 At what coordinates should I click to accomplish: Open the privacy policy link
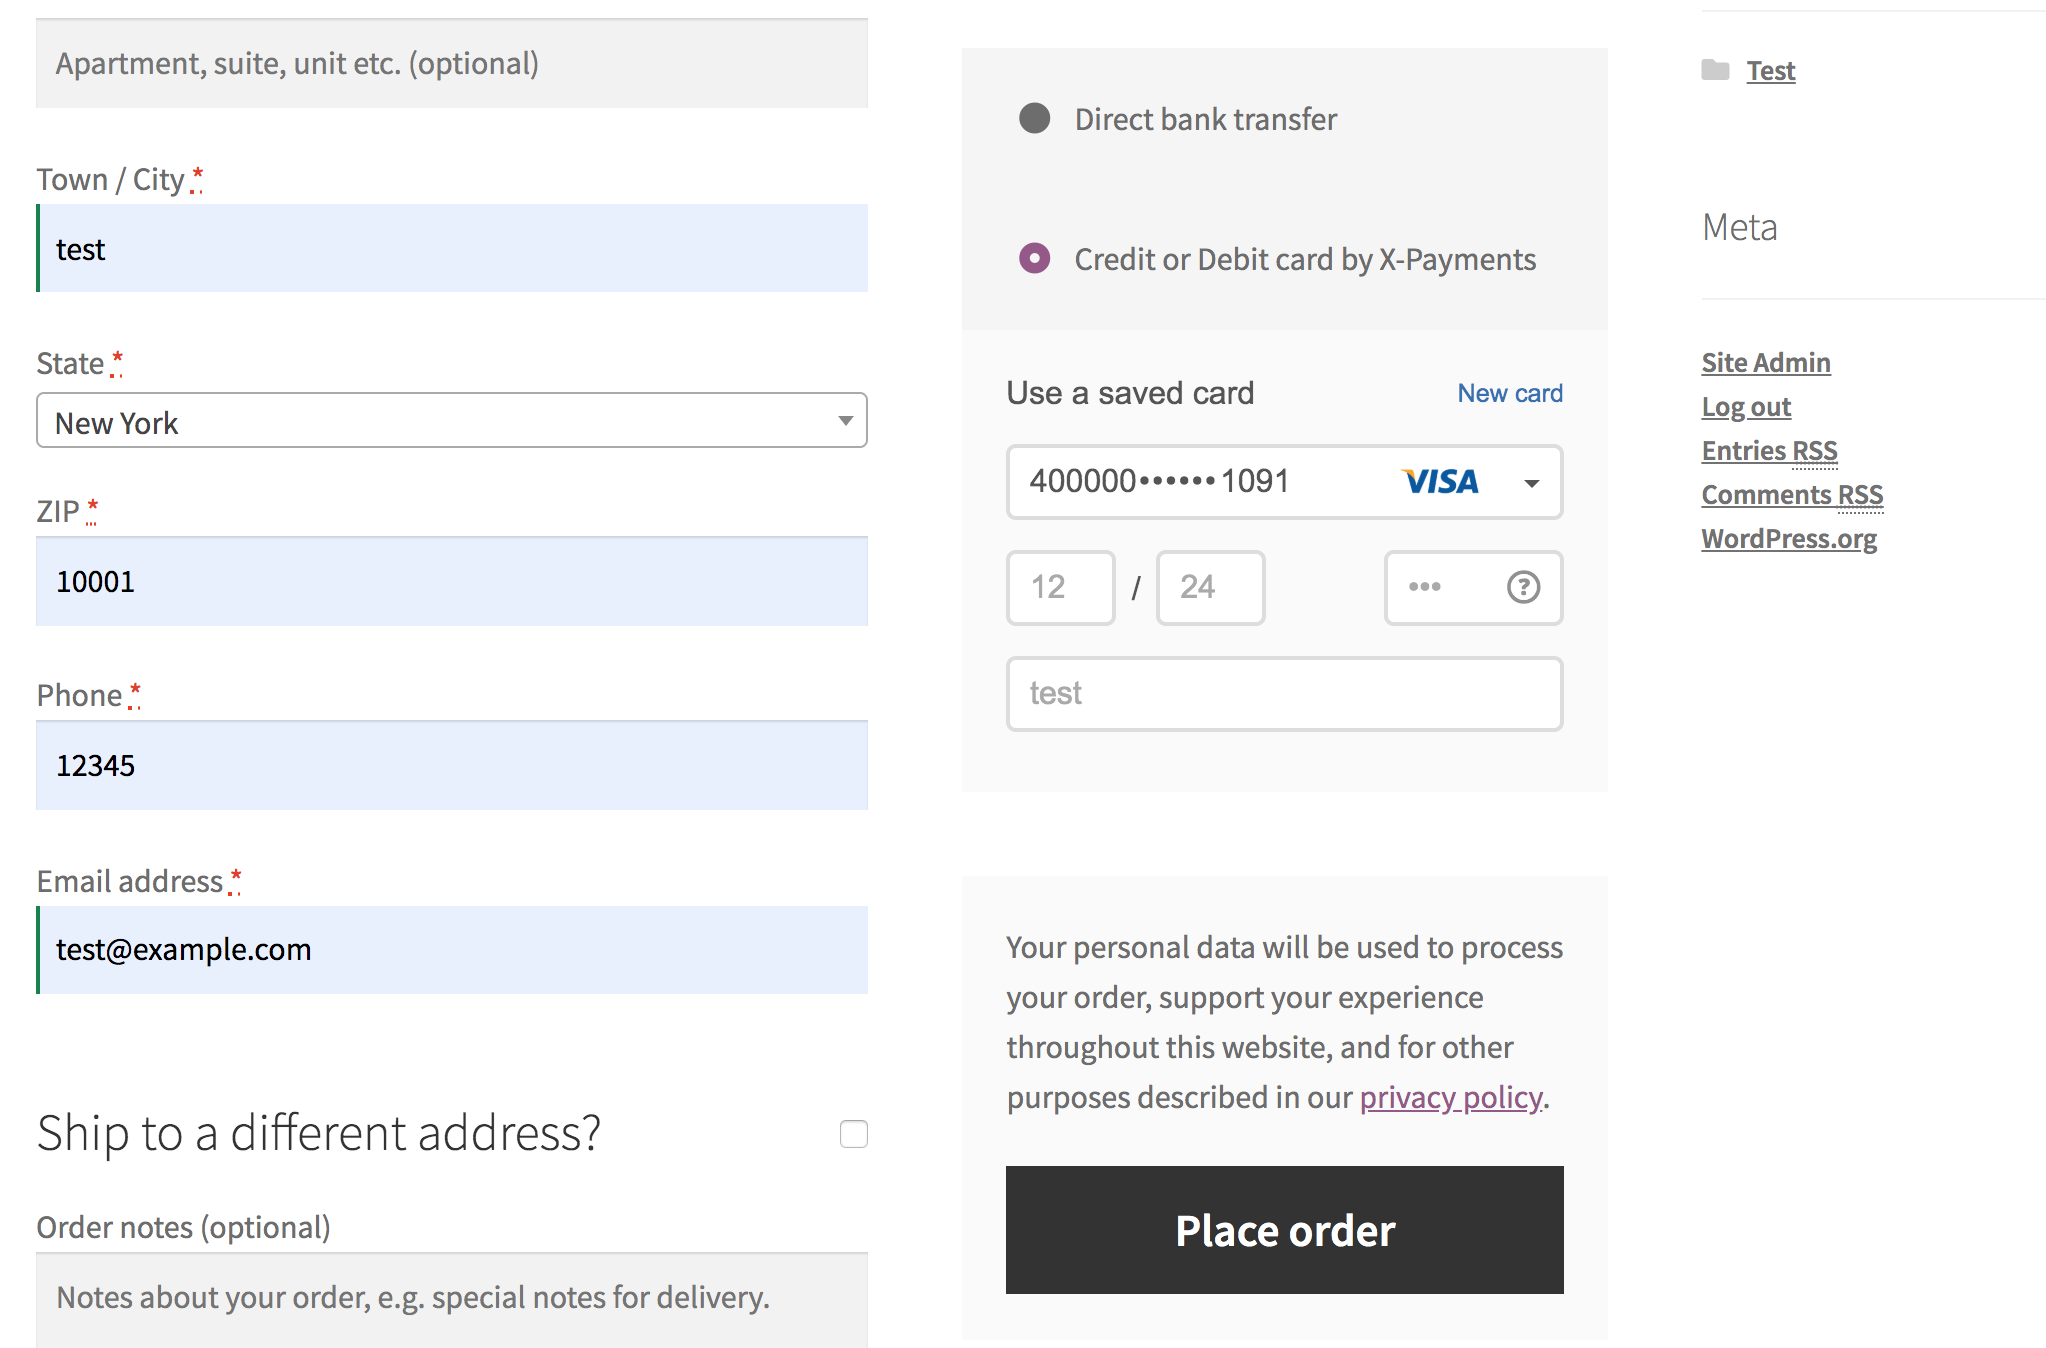coord(1451,1097)
